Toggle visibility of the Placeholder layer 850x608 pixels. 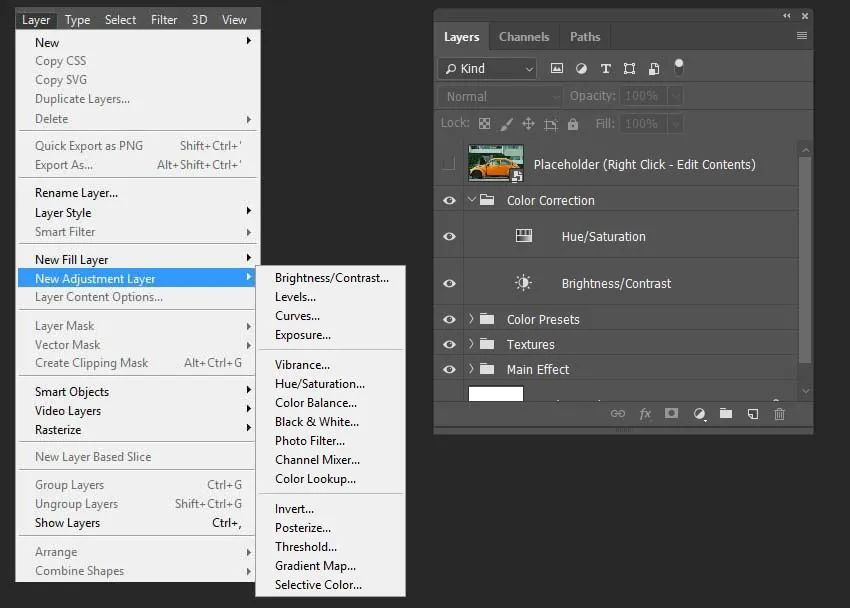pos(449,164)
